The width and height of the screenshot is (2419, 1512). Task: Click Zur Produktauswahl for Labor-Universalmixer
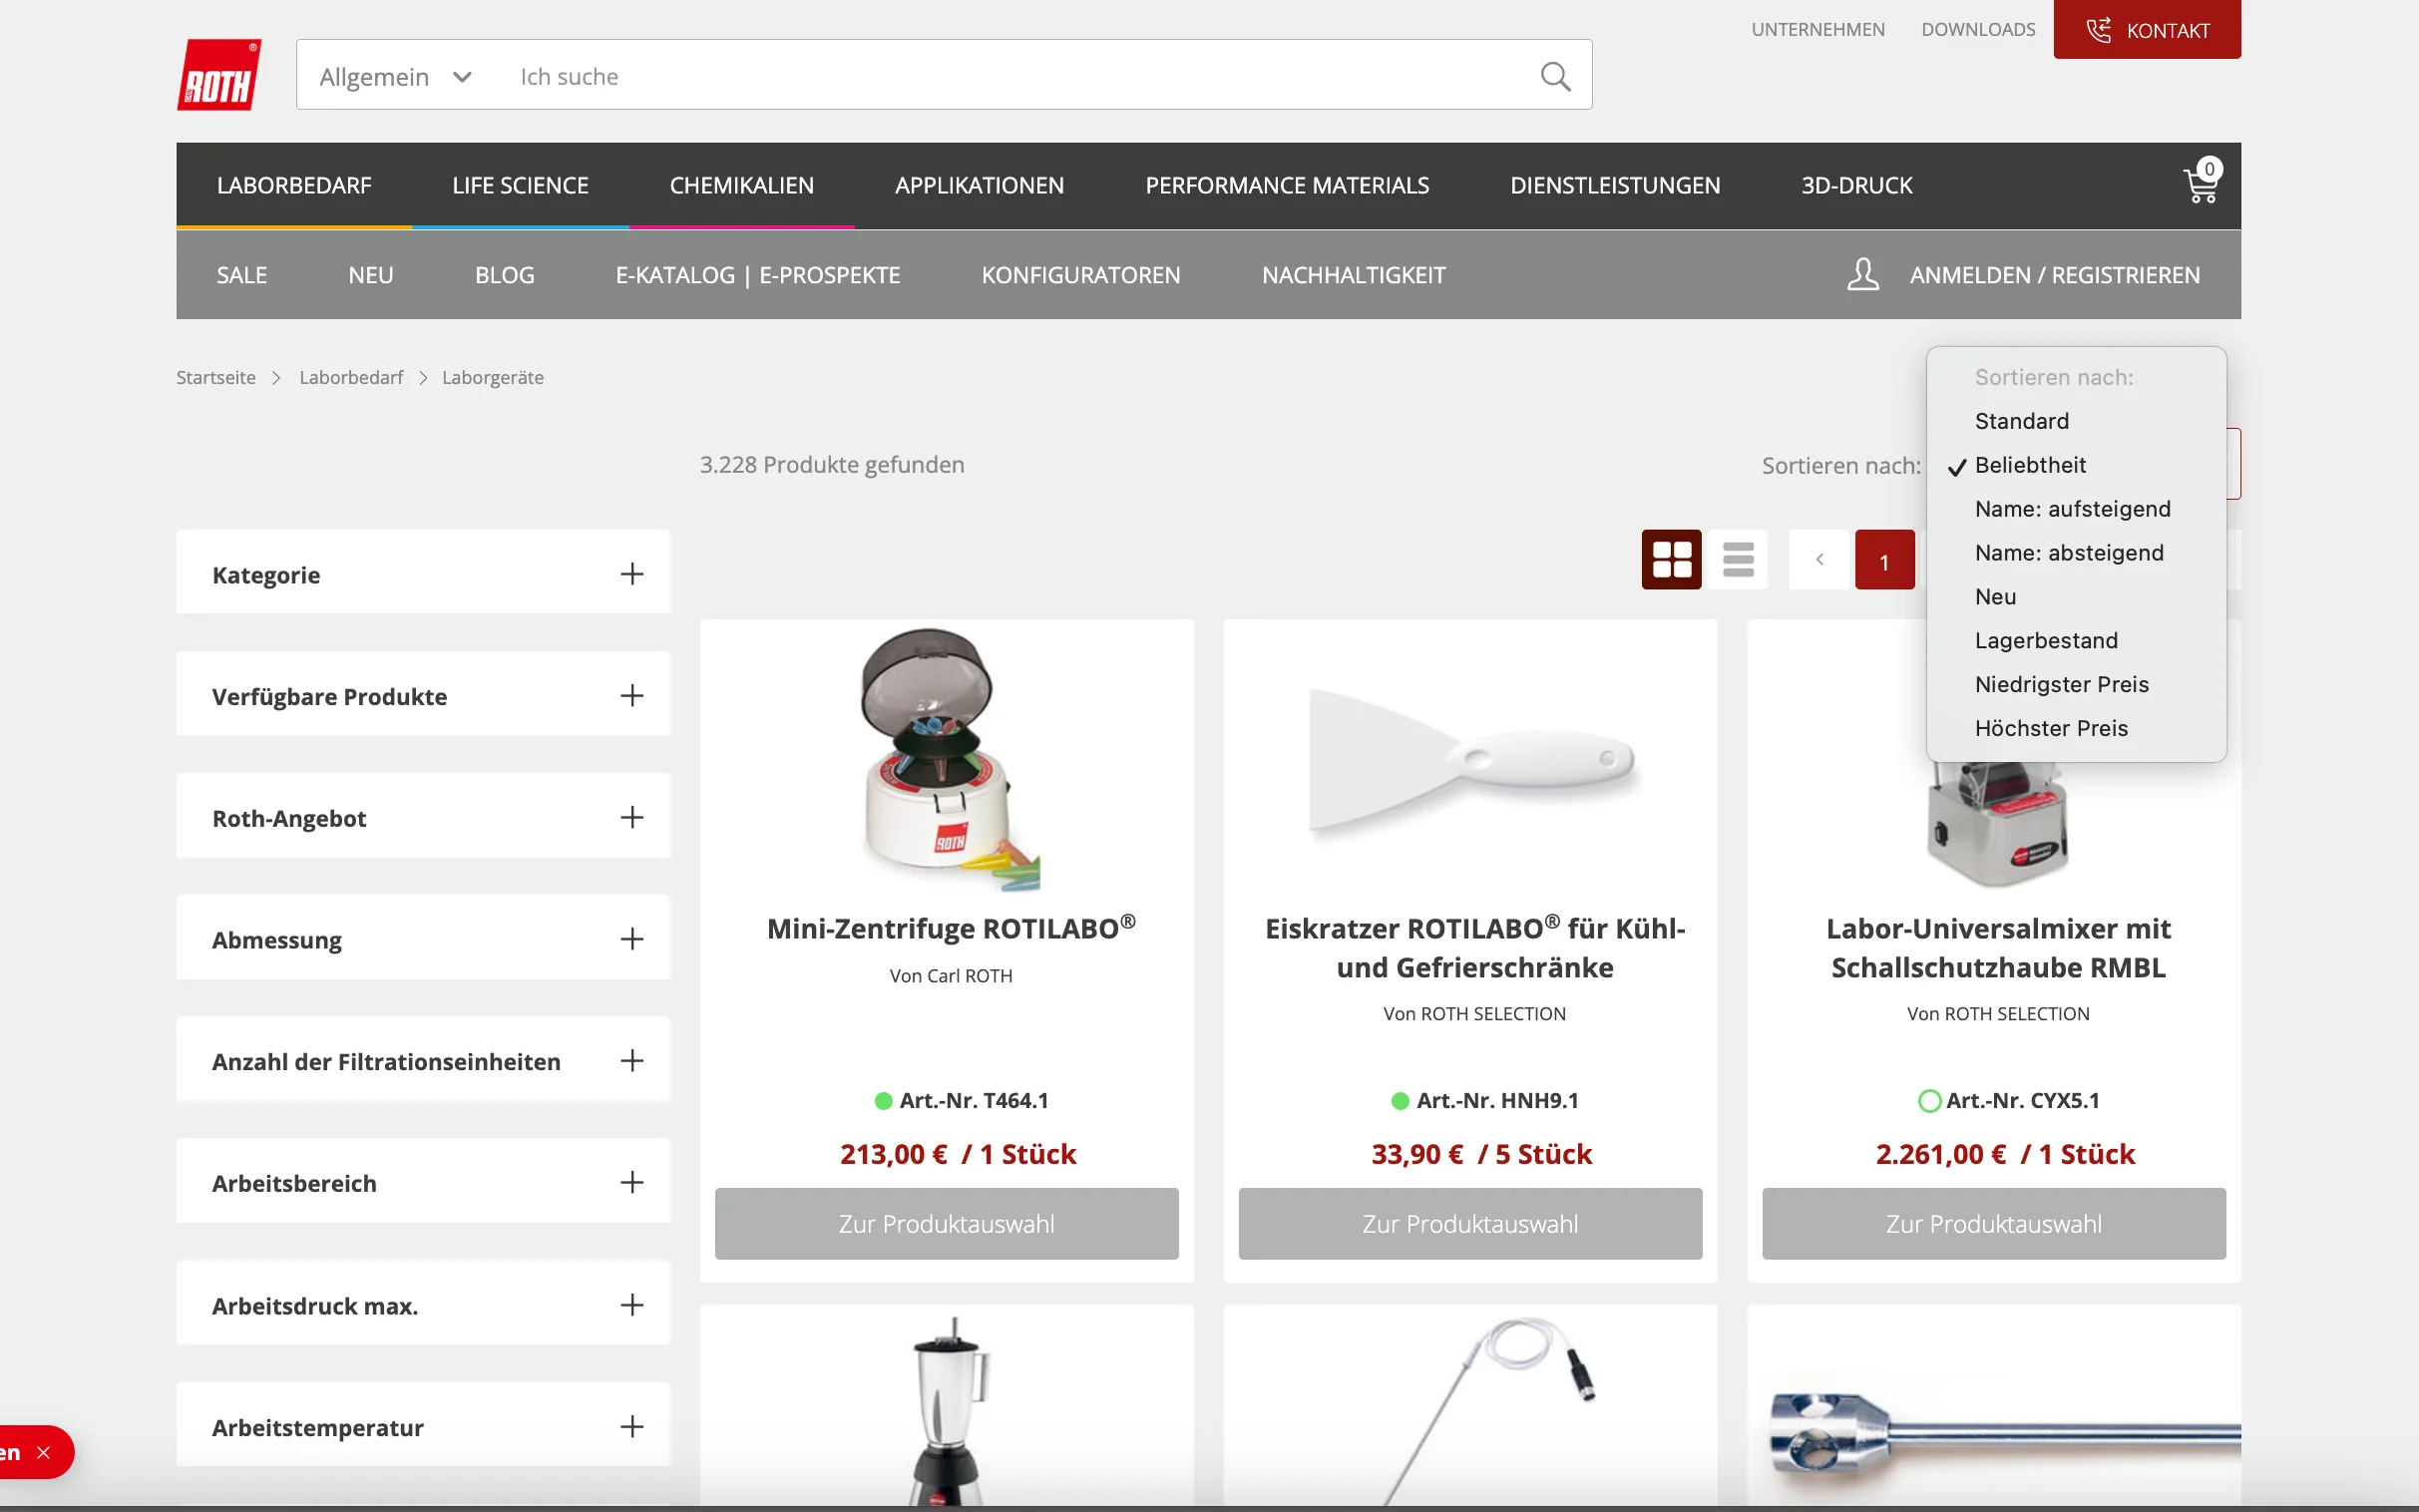[1994, 1224]
